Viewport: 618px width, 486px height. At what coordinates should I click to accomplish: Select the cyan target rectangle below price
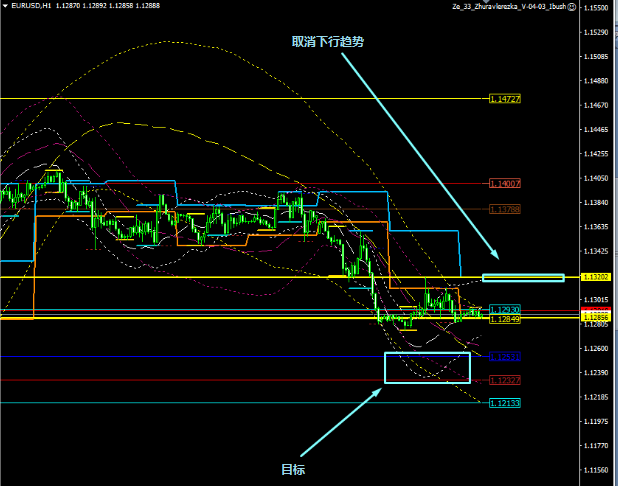427,353
